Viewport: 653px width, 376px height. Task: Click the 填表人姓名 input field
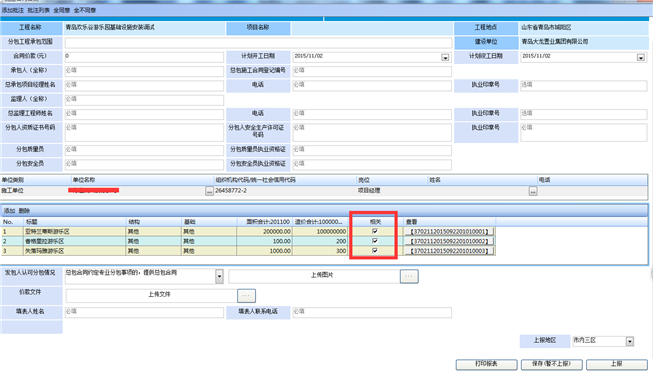pos(144,312)
